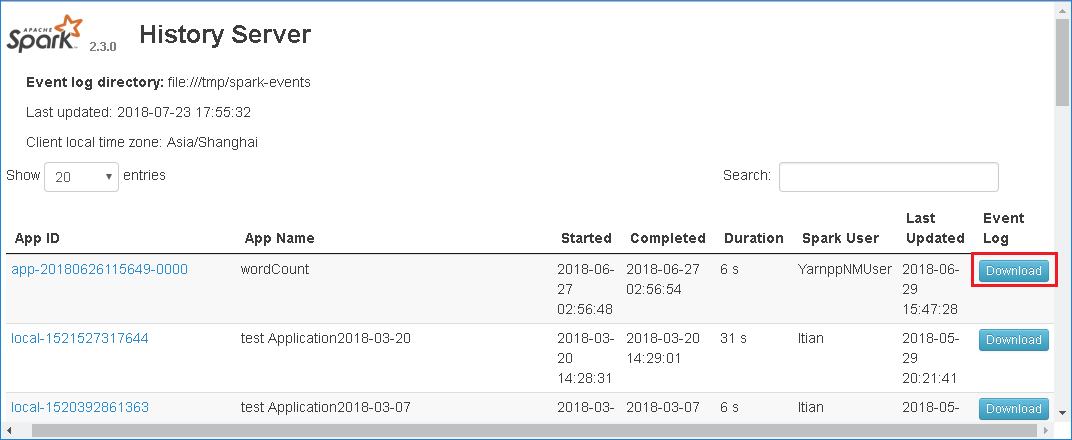
Task: Open local-1521527317644 application link
Action: [80, 338]
